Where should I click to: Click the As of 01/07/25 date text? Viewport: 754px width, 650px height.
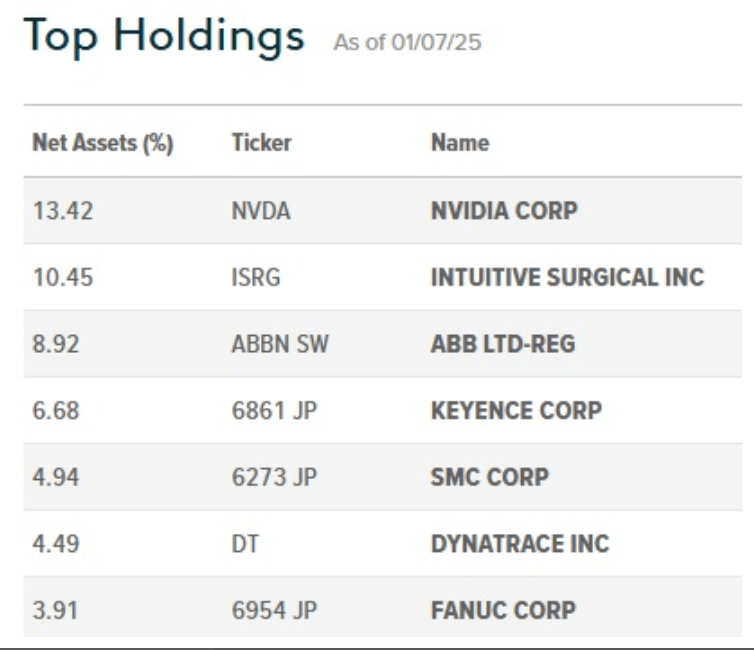tap(408, 47)
